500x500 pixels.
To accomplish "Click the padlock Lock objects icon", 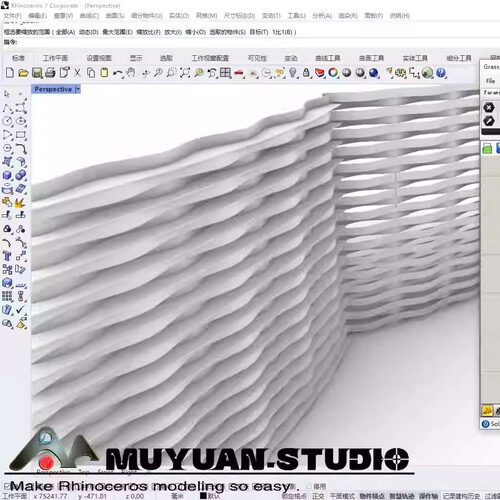I will click(x=306, y=73).
